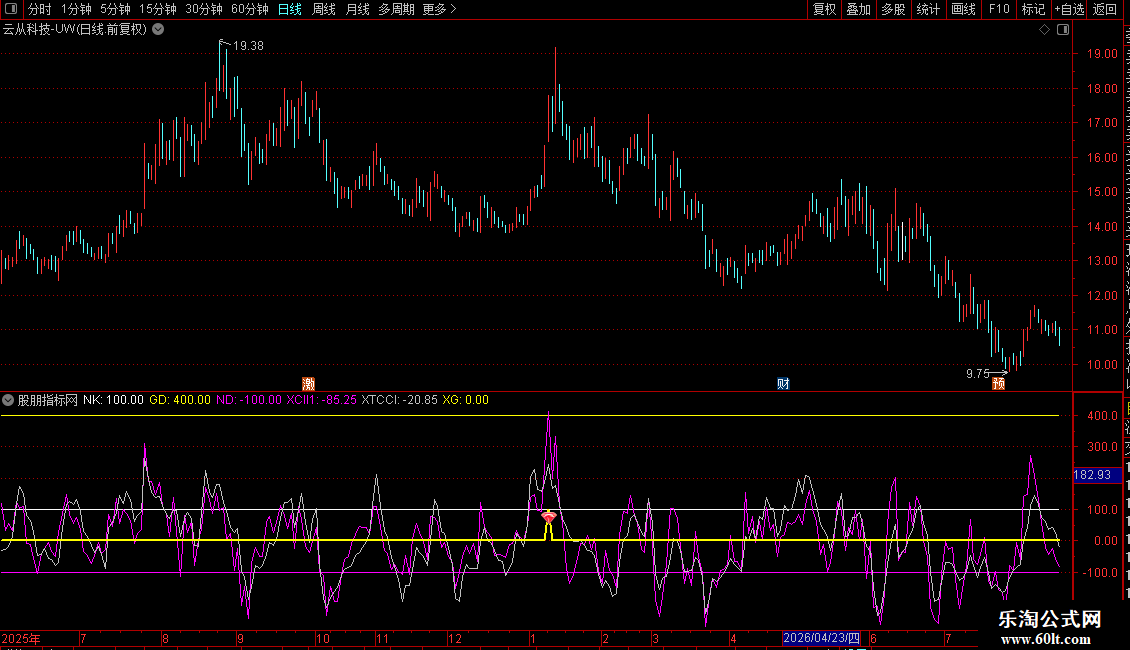Select the 日线 daily chart tab

(x=290, y=9)
